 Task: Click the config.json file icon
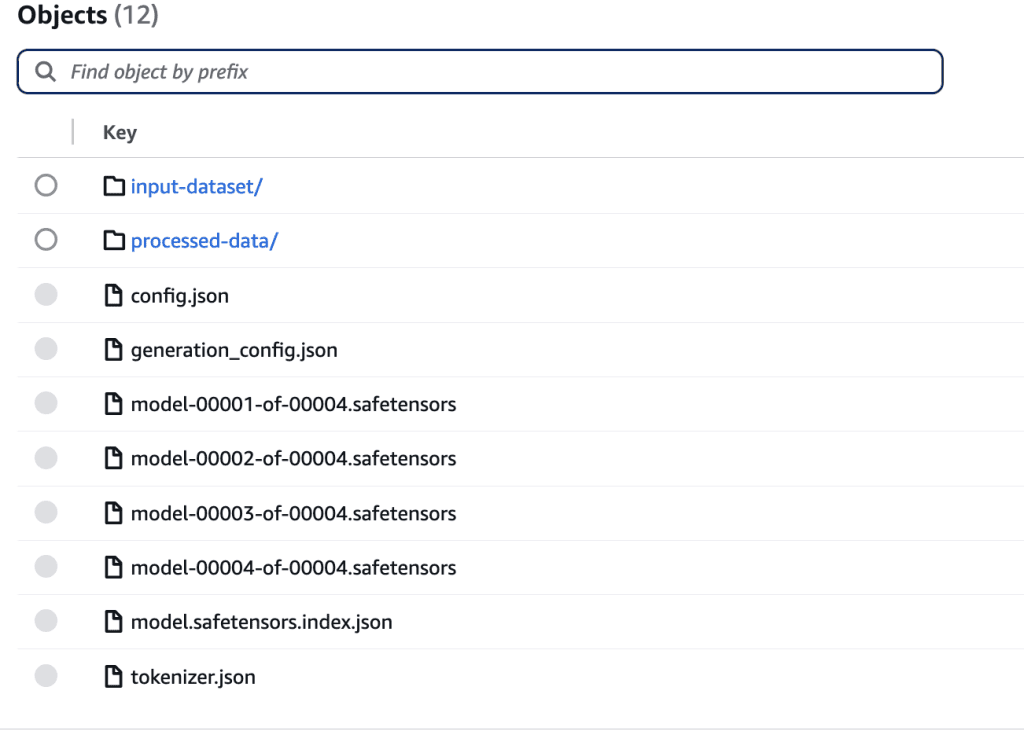pyautogui.click(x=115, y=296)
